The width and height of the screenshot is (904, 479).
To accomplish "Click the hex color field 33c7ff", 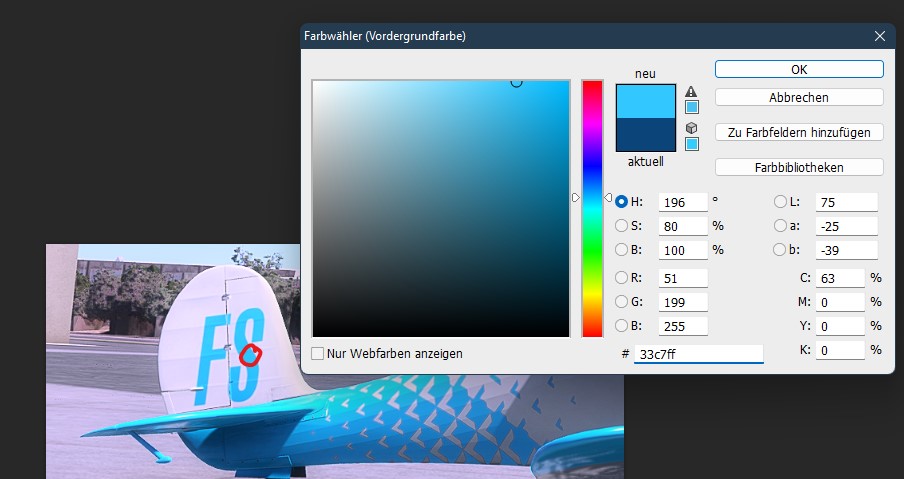I will point(699,354).
